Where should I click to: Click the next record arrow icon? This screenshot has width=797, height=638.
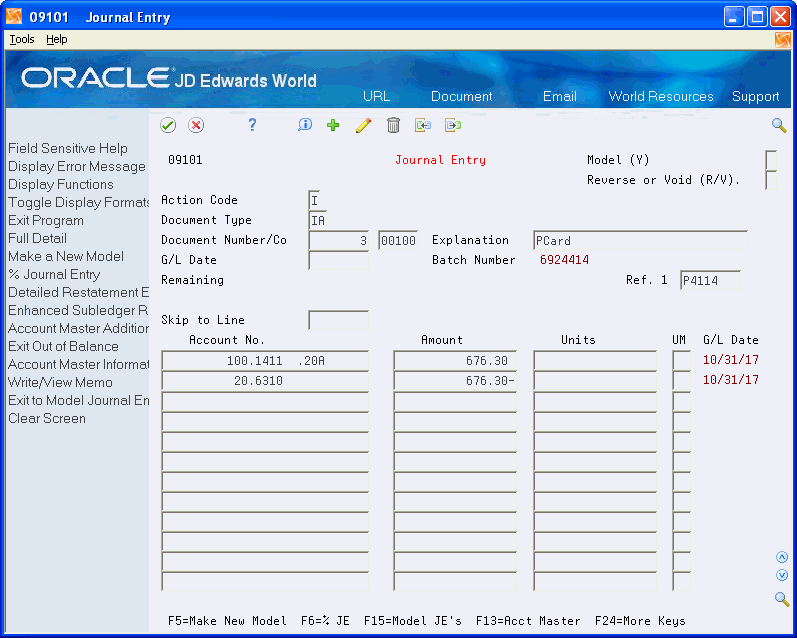[x=452, y=125]
